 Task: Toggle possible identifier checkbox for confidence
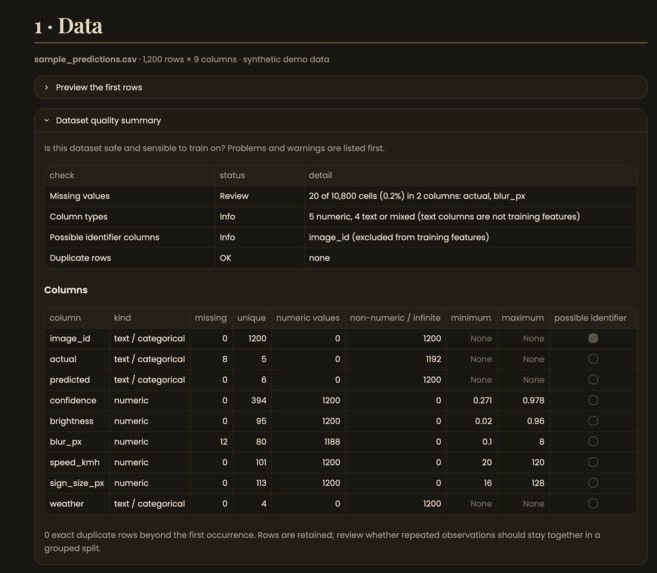coord(592,400)
